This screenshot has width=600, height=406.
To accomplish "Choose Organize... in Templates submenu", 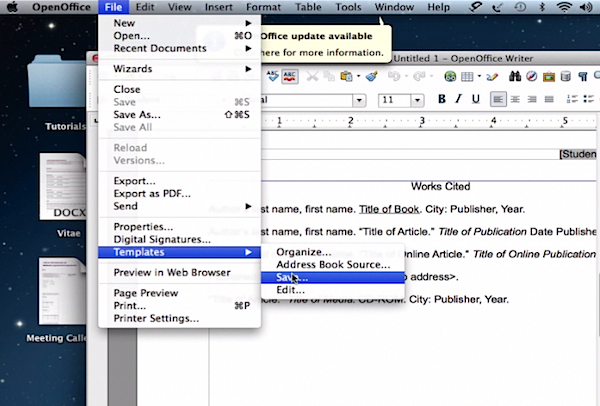I will (333, 252).
